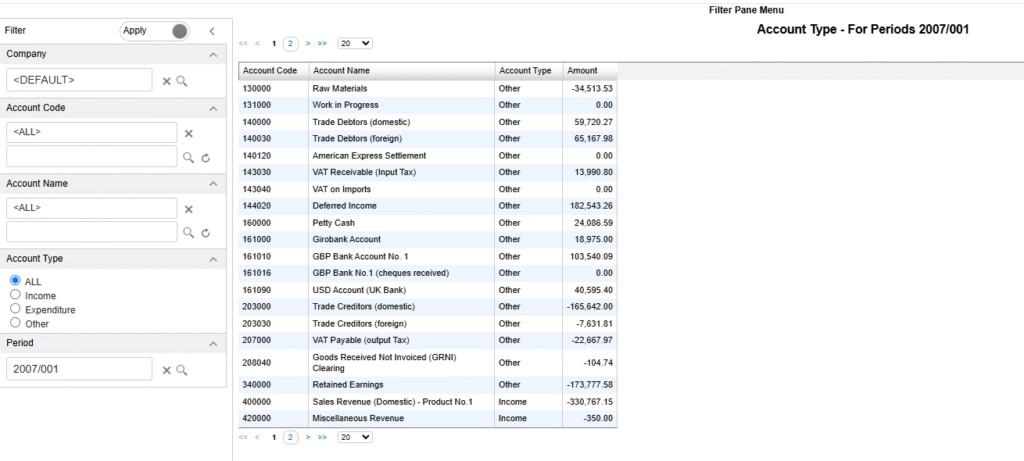Collapse the filter pane with the left arrow

pyautogui.click(x=212, y=31)
